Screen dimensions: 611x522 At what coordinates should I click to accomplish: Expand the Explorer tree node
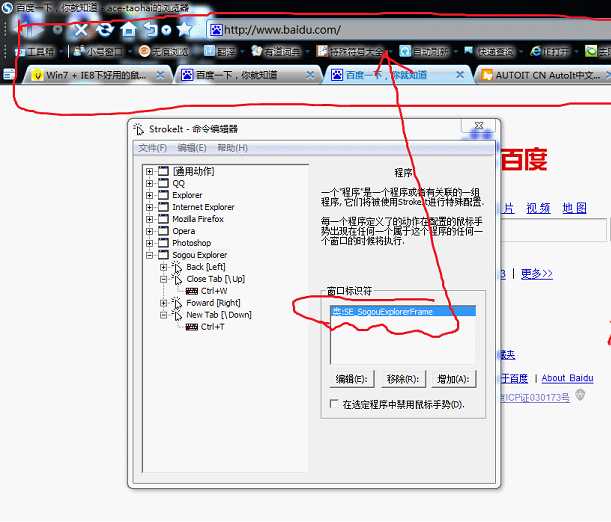[x=149, y=196]
